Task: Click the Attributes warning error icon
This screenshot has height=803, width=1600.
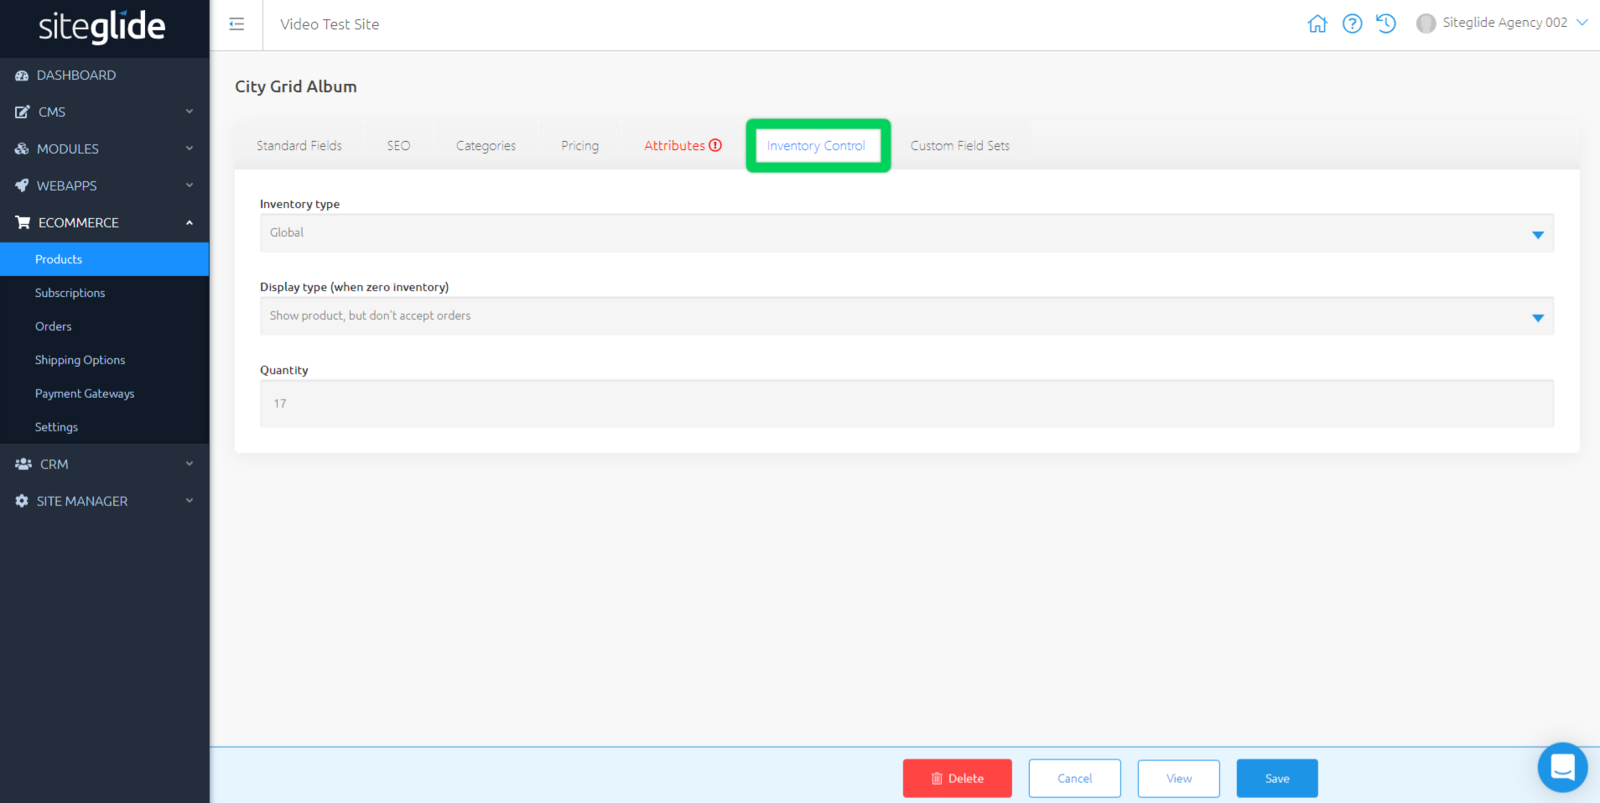Action: click(715, 145)
